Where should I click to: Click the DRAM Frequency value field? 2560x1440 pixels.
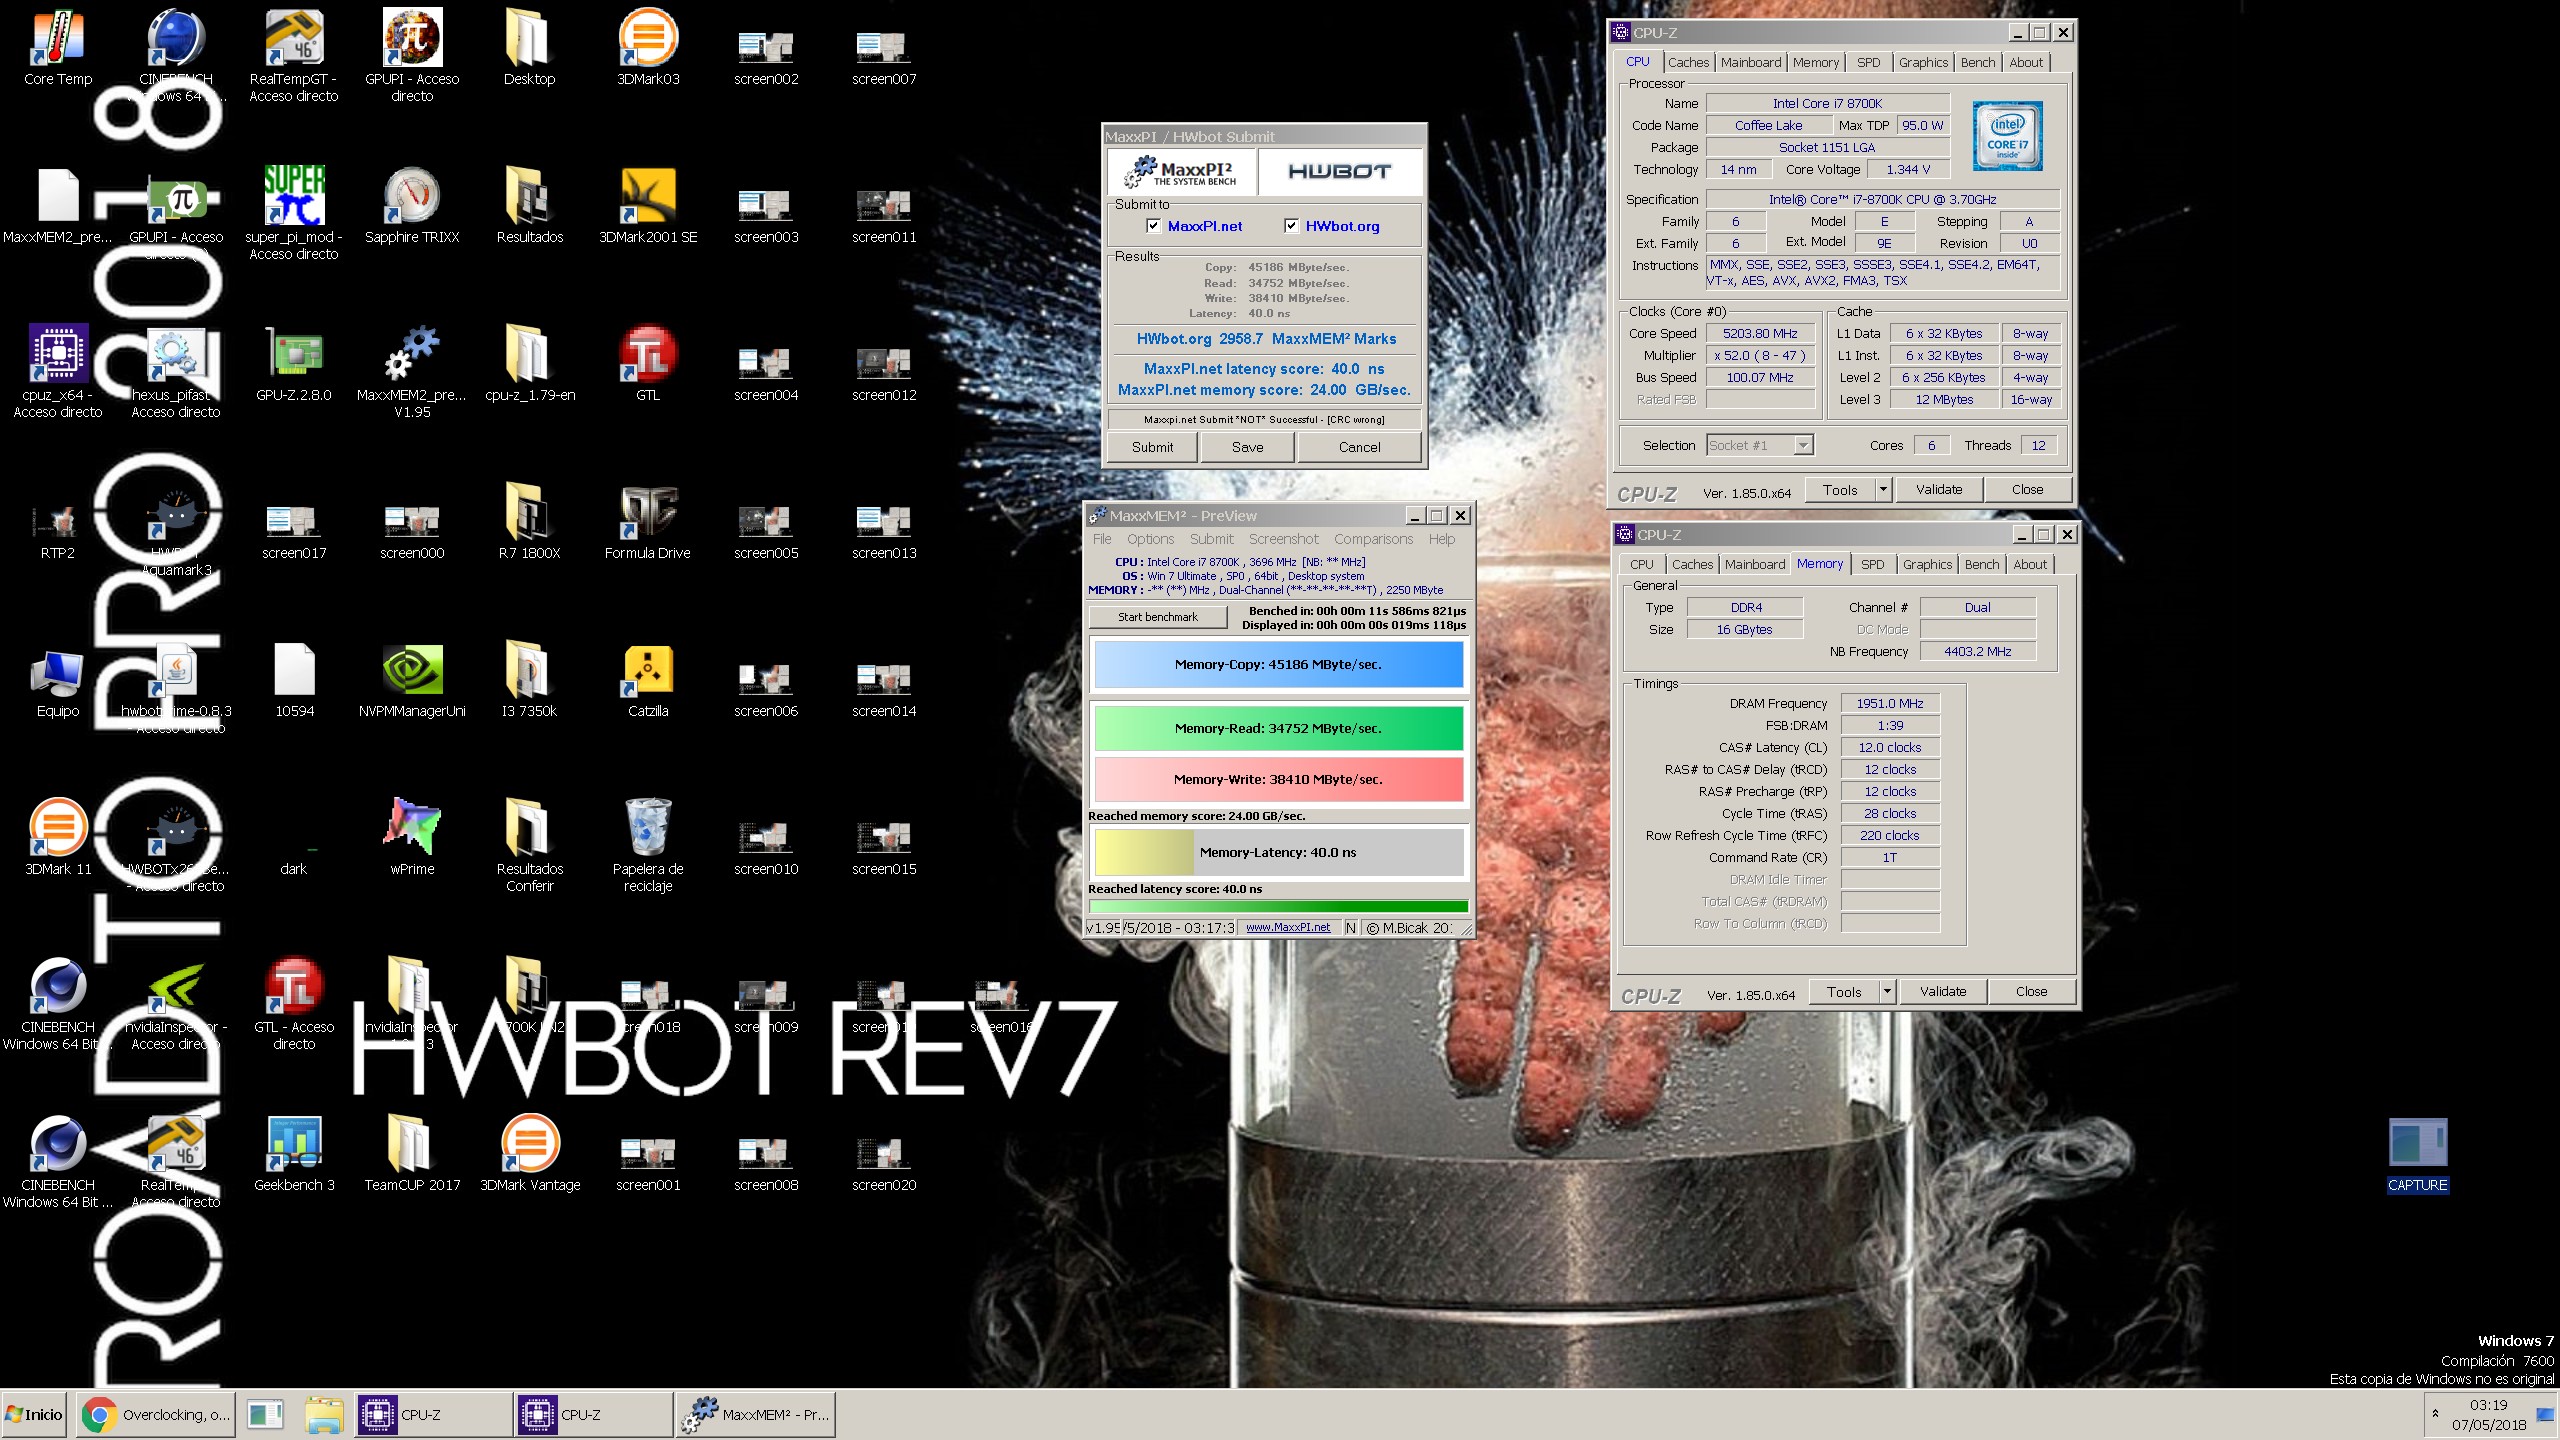tap(1890, 703)
